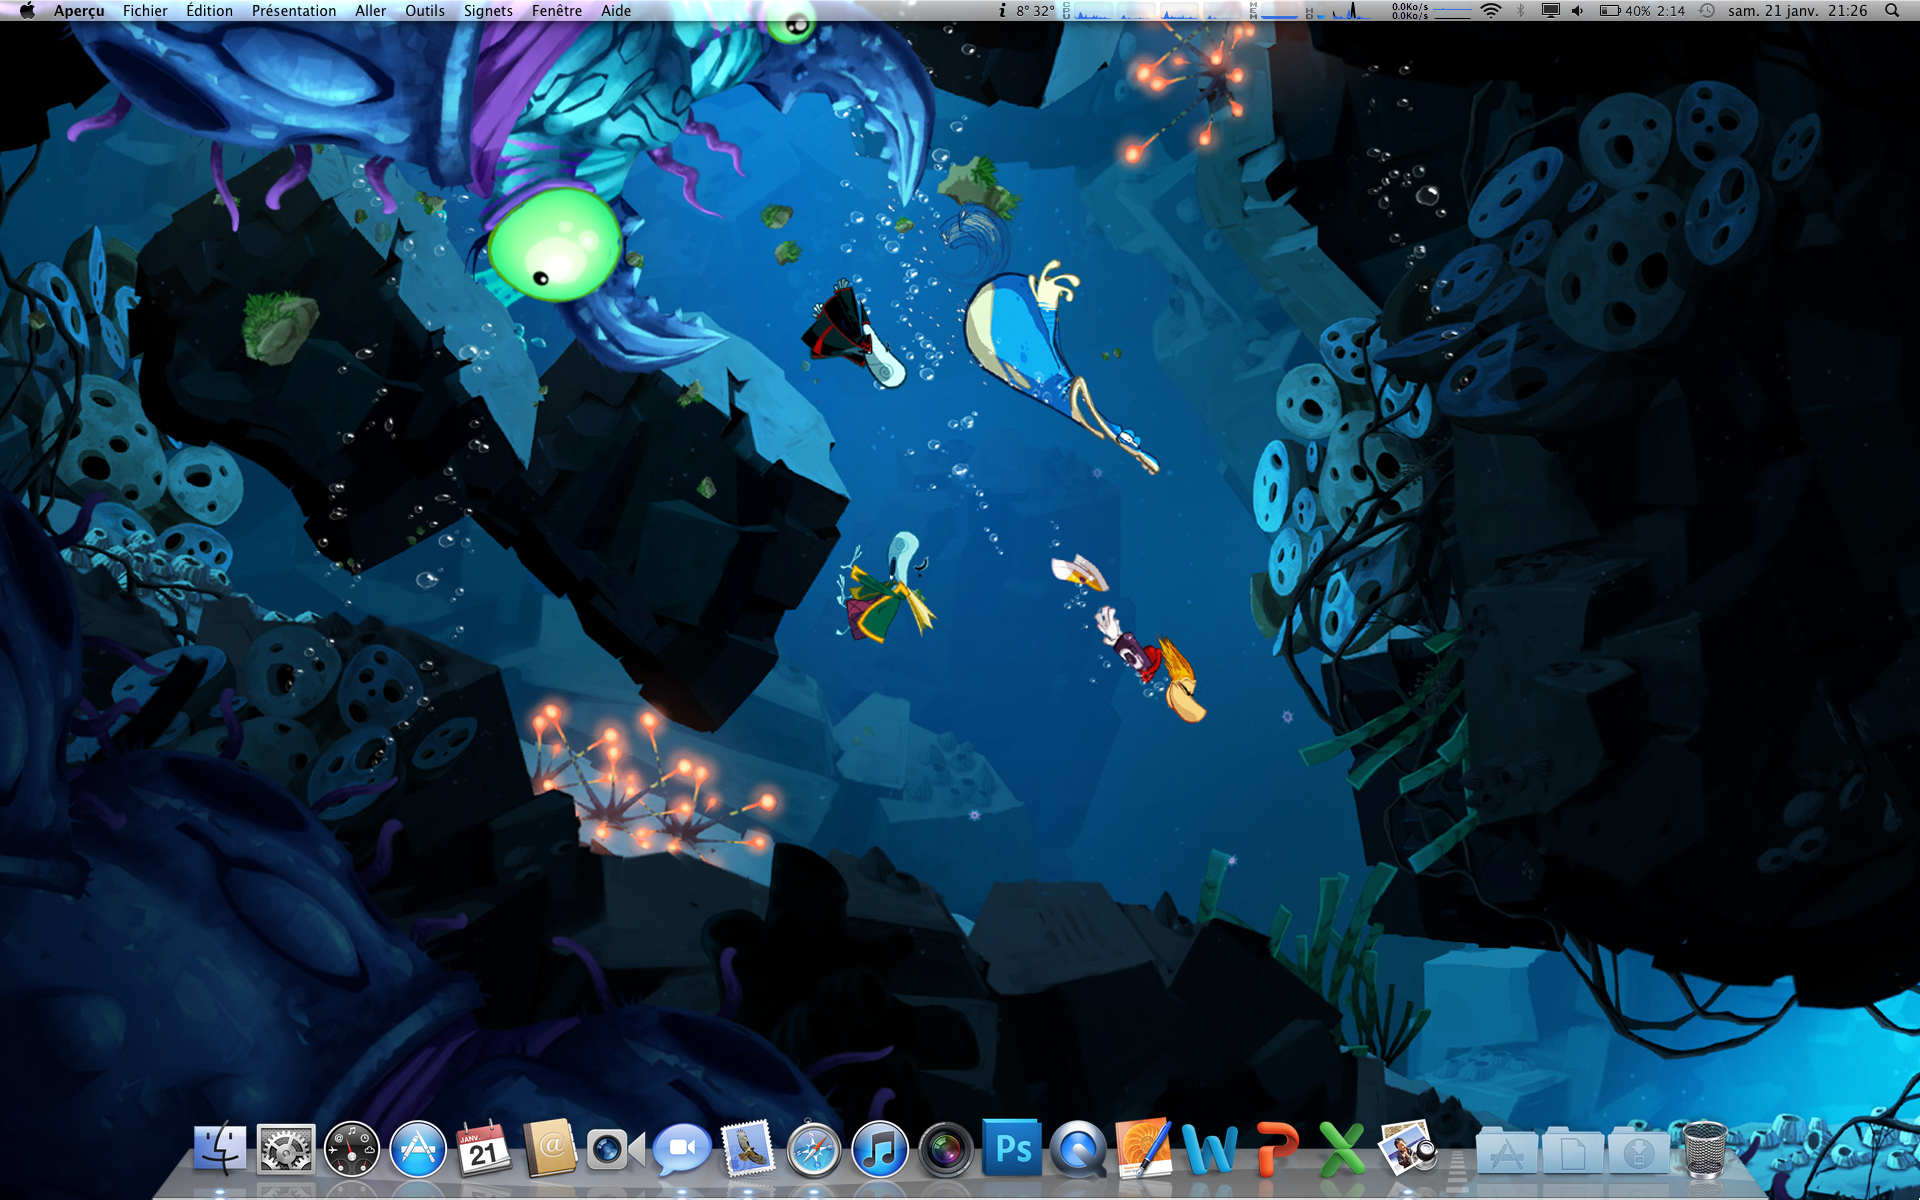Screen dimensions: 1920x1200
Task: Open iCal calendar showing 21
Action: tap(484, 1150)
